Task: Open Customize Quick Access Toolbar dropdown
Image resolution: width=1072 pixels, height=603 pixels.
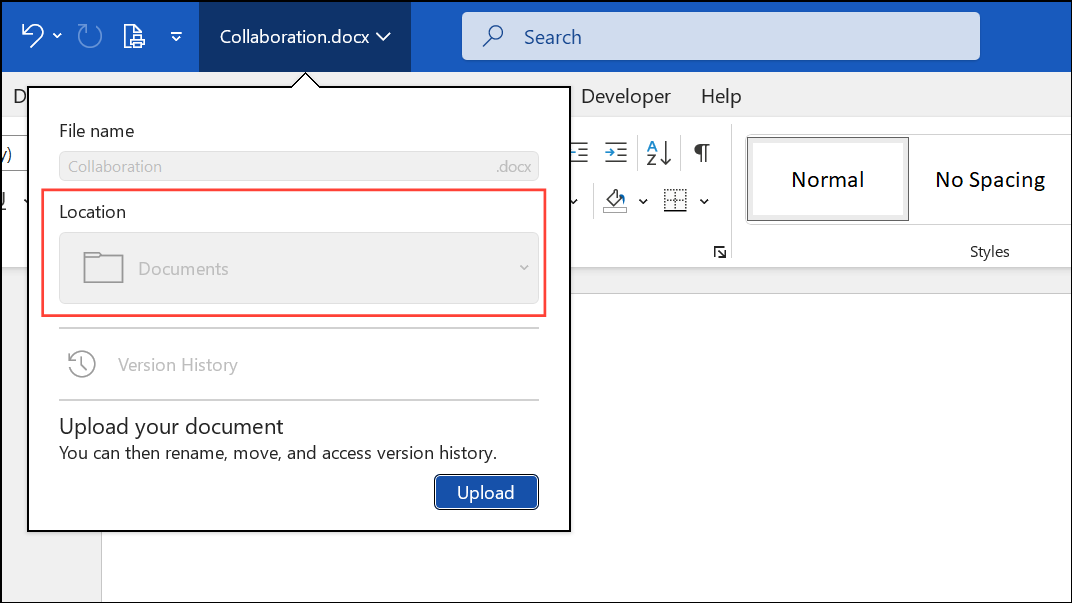Action: click(176, 36)
